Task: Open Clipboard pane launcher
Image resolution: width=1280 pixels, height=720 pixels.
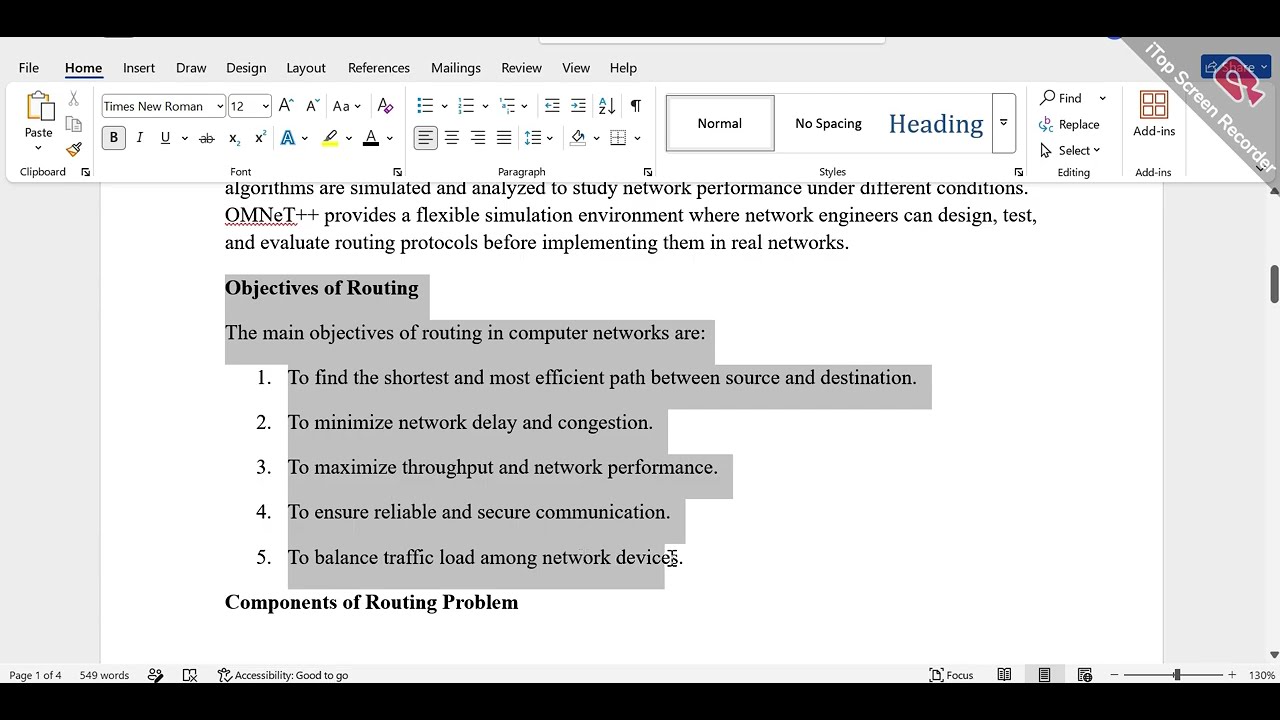Action: 85,172
